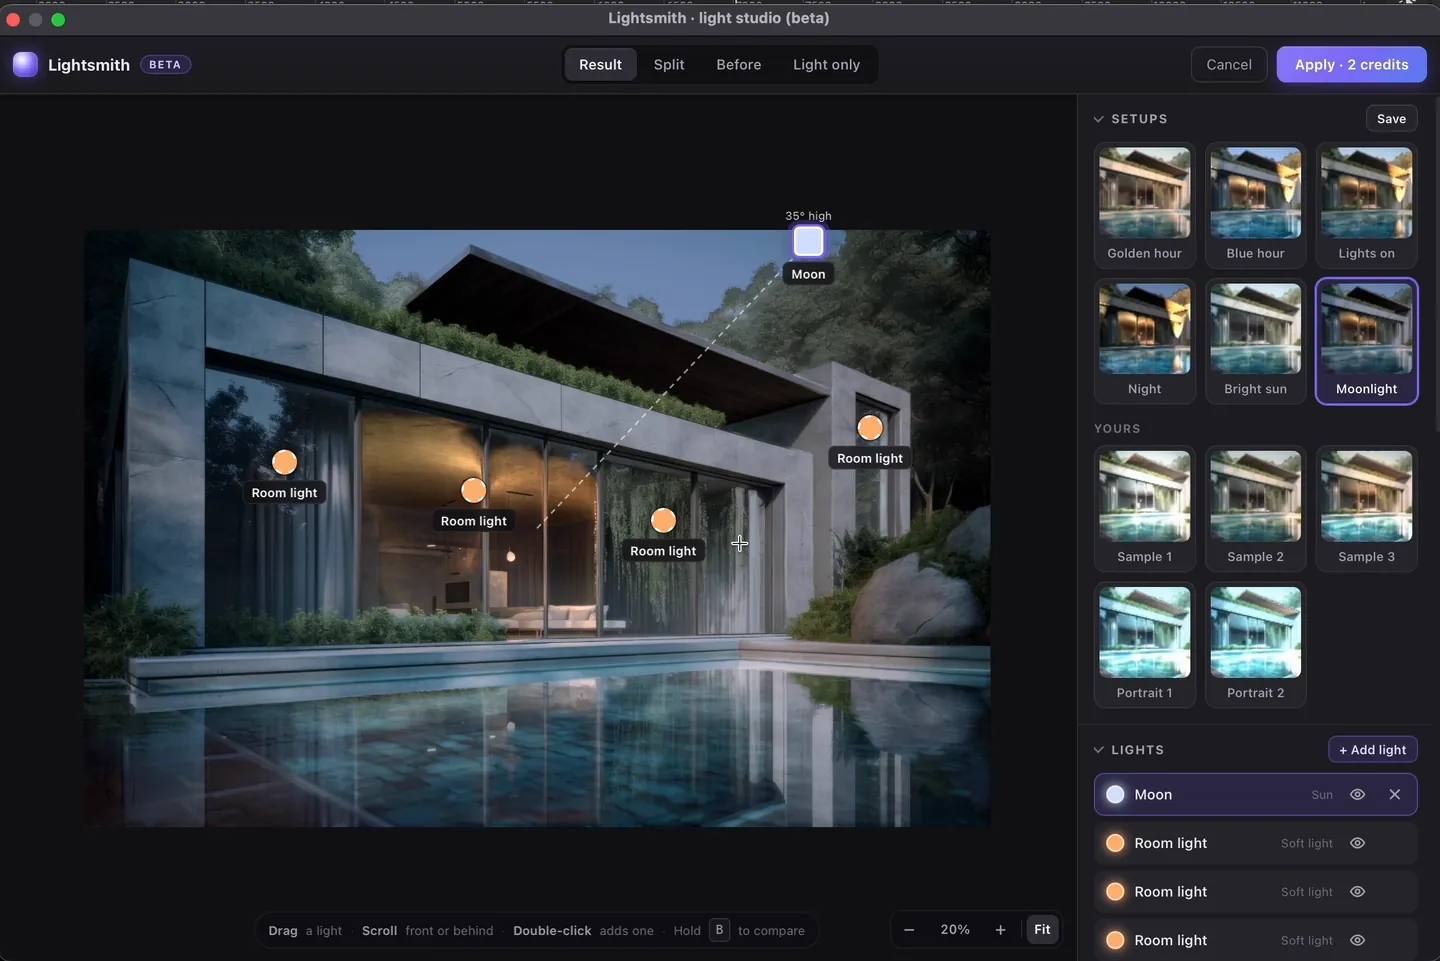The height and width of the screenshot is (961, 1440).
Task: Load the Sample 1 saved setup
Action: pyautogui.click(x=1145, y=509)
